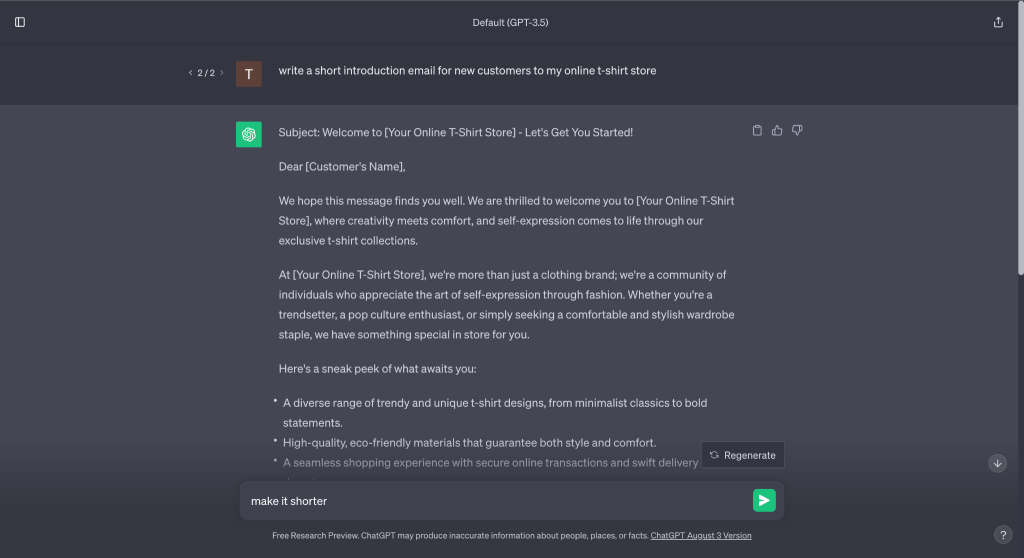Click the thumbs up icon

777,130
